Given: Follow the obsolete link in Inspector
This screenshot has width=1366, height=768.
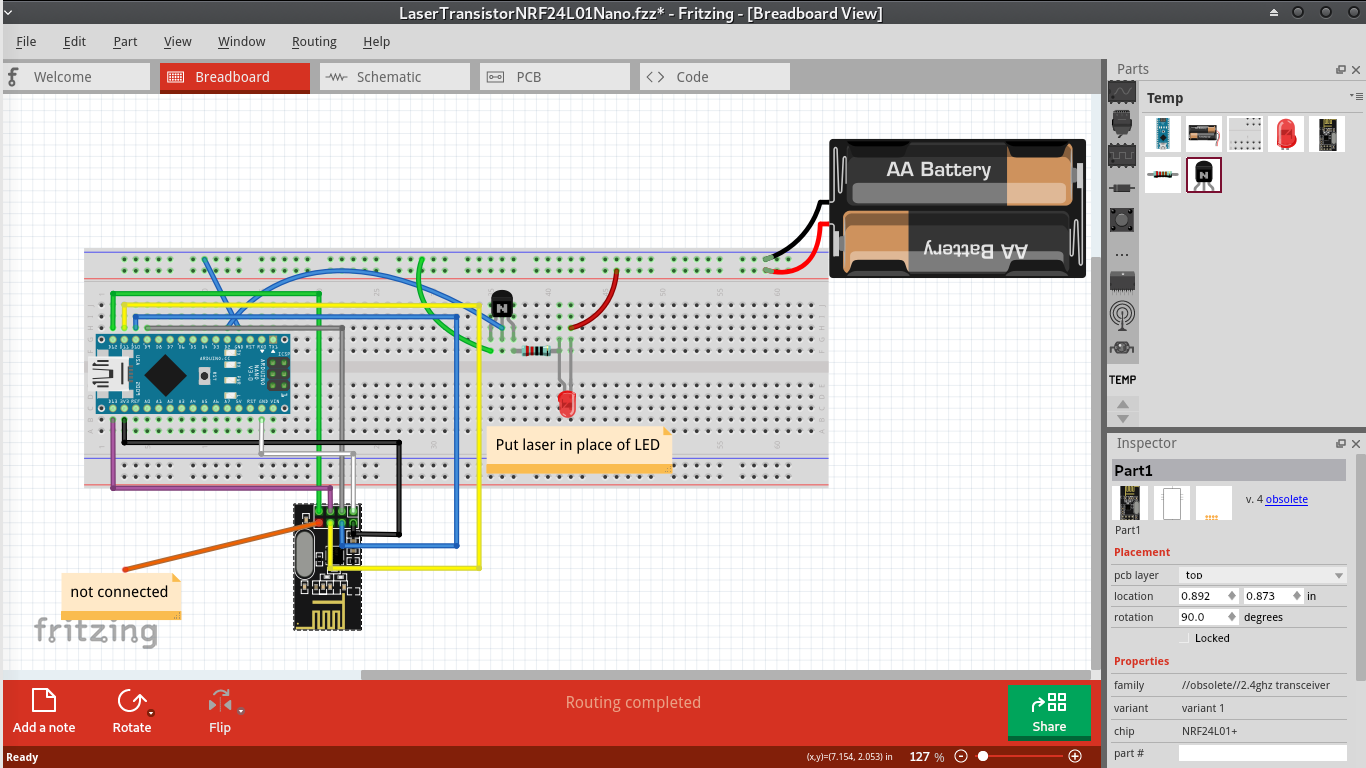Looking at the screenshot, I should click(x=1286, y=499).
